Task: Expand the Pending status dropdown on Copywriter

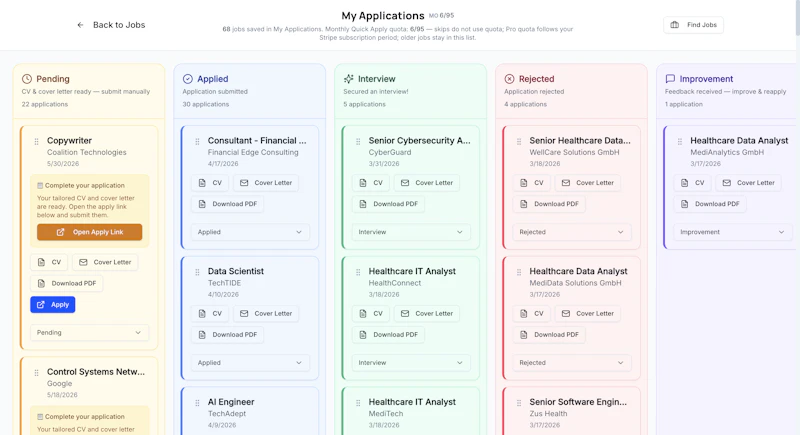Action: (89, 332)
